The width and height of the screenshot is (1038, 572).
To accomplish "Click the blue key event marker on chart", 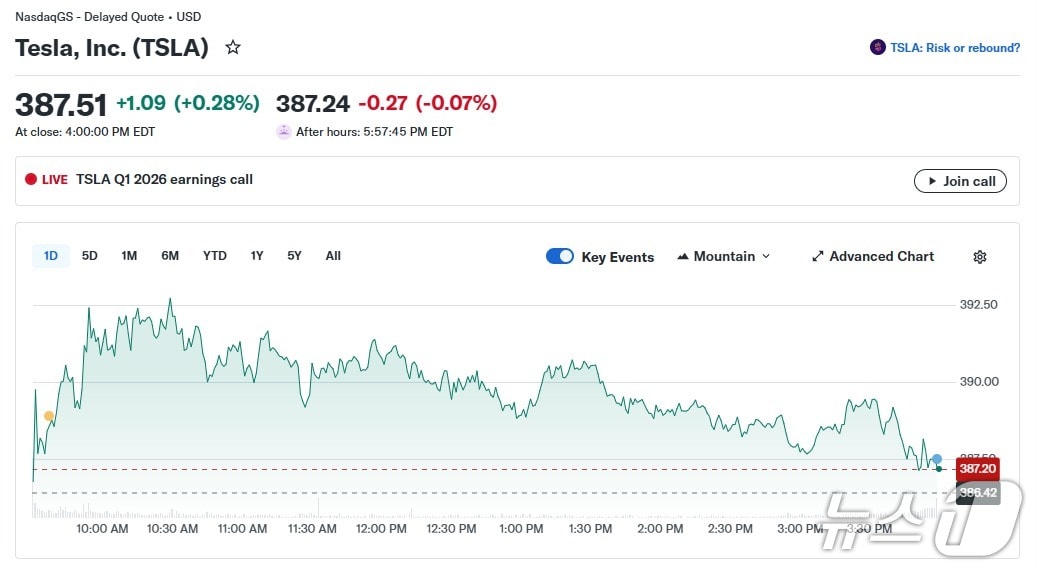I will pyautogui.click(x=937, y=459).
